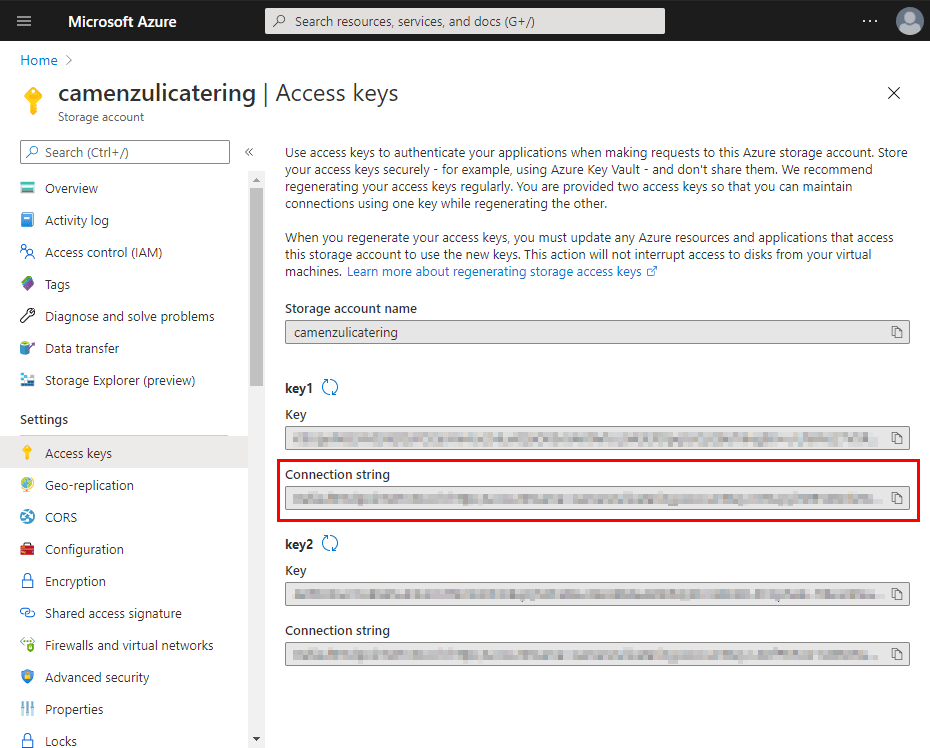Open Shared access signature settings
The width and height of the screenshot is (930, 748).
(x=113, y=613)
